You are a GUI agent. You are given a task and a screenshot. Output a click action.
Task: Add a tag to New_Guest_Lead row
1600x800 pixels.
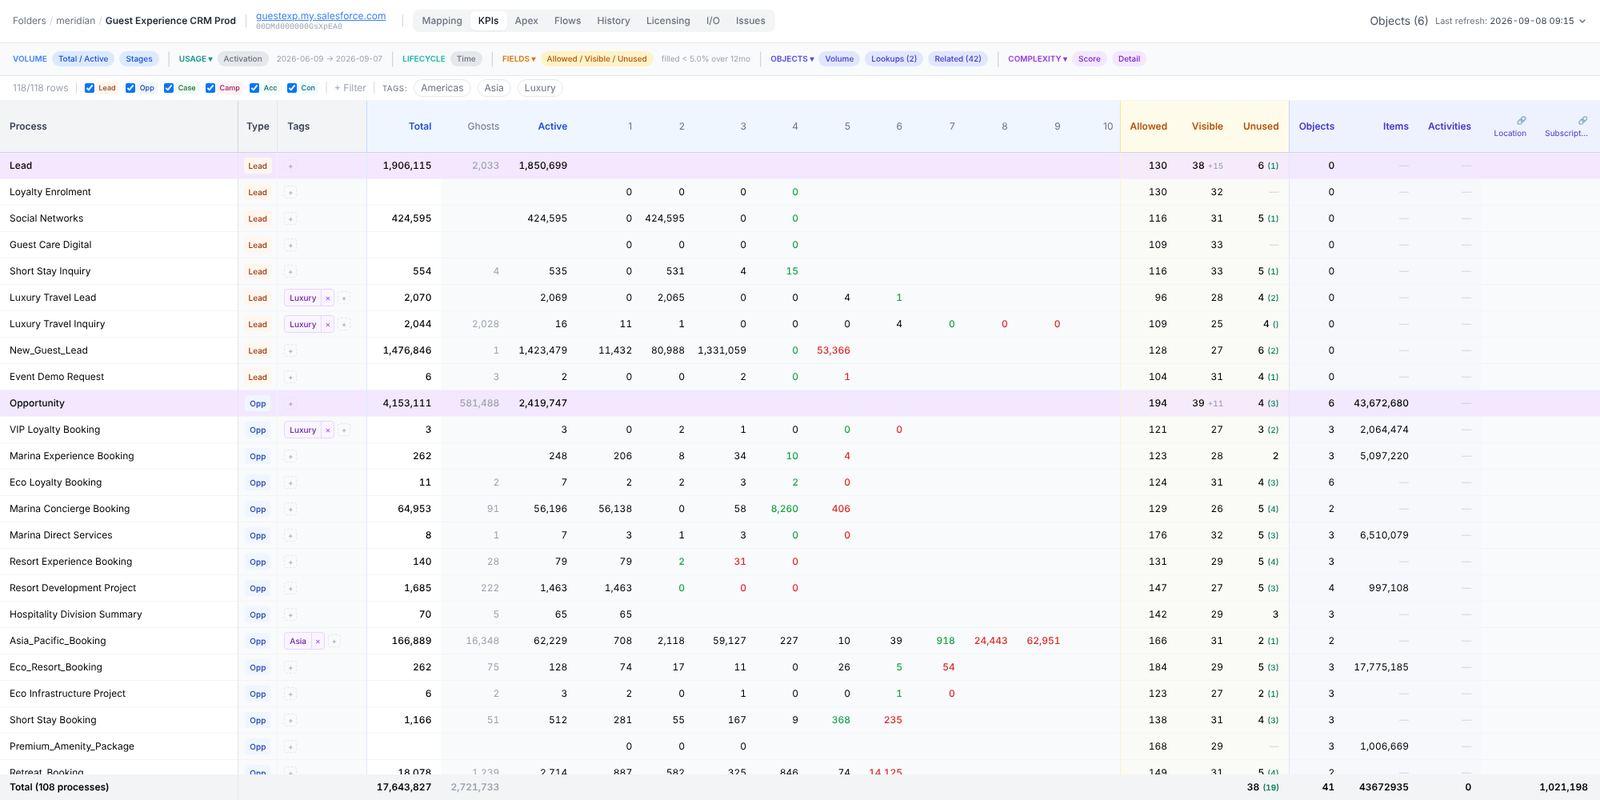291,351
